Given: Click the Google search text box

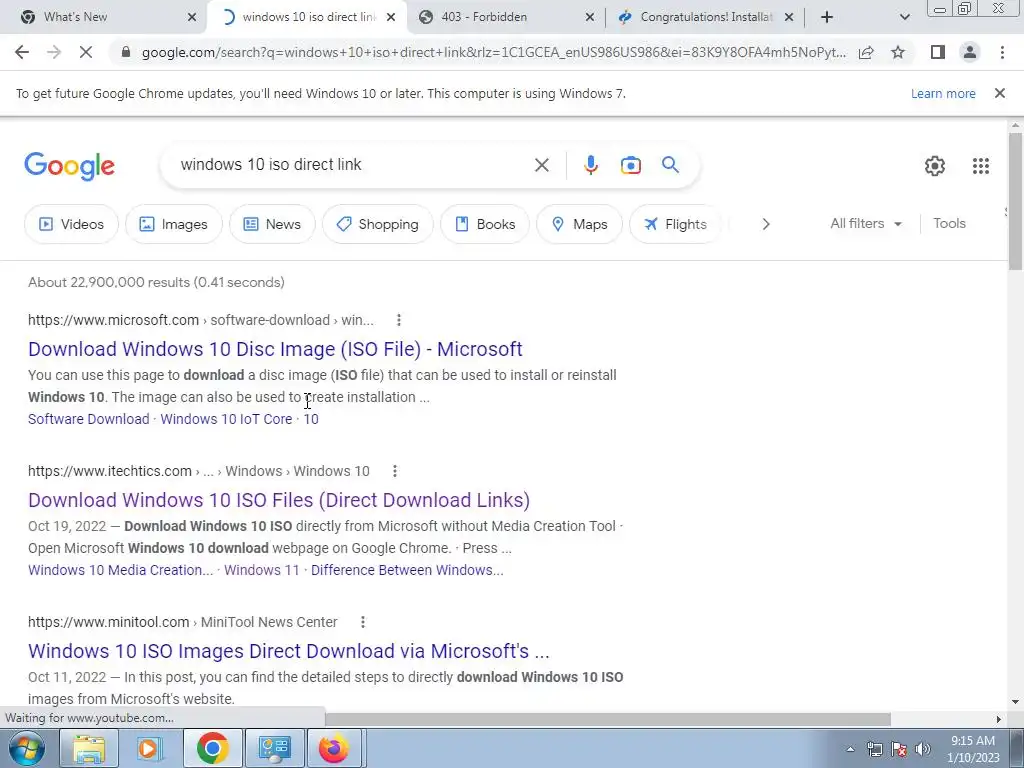Looking at the screenshot, I should (353, 165).
